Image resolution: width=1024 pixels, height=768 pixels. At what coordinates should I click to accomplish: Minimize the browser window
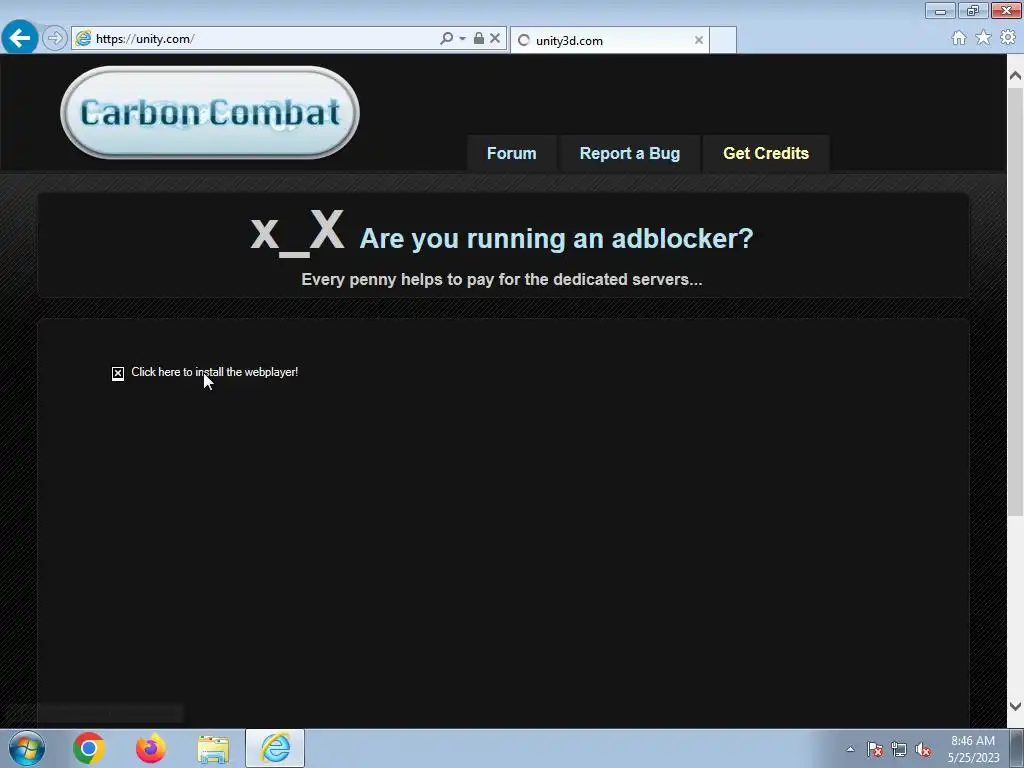940,11
